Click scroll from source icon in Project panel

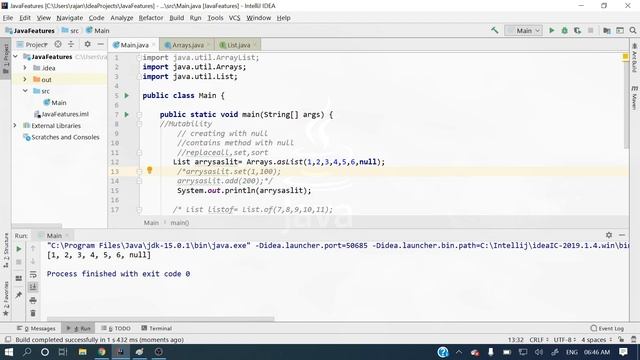pos(58,44)
